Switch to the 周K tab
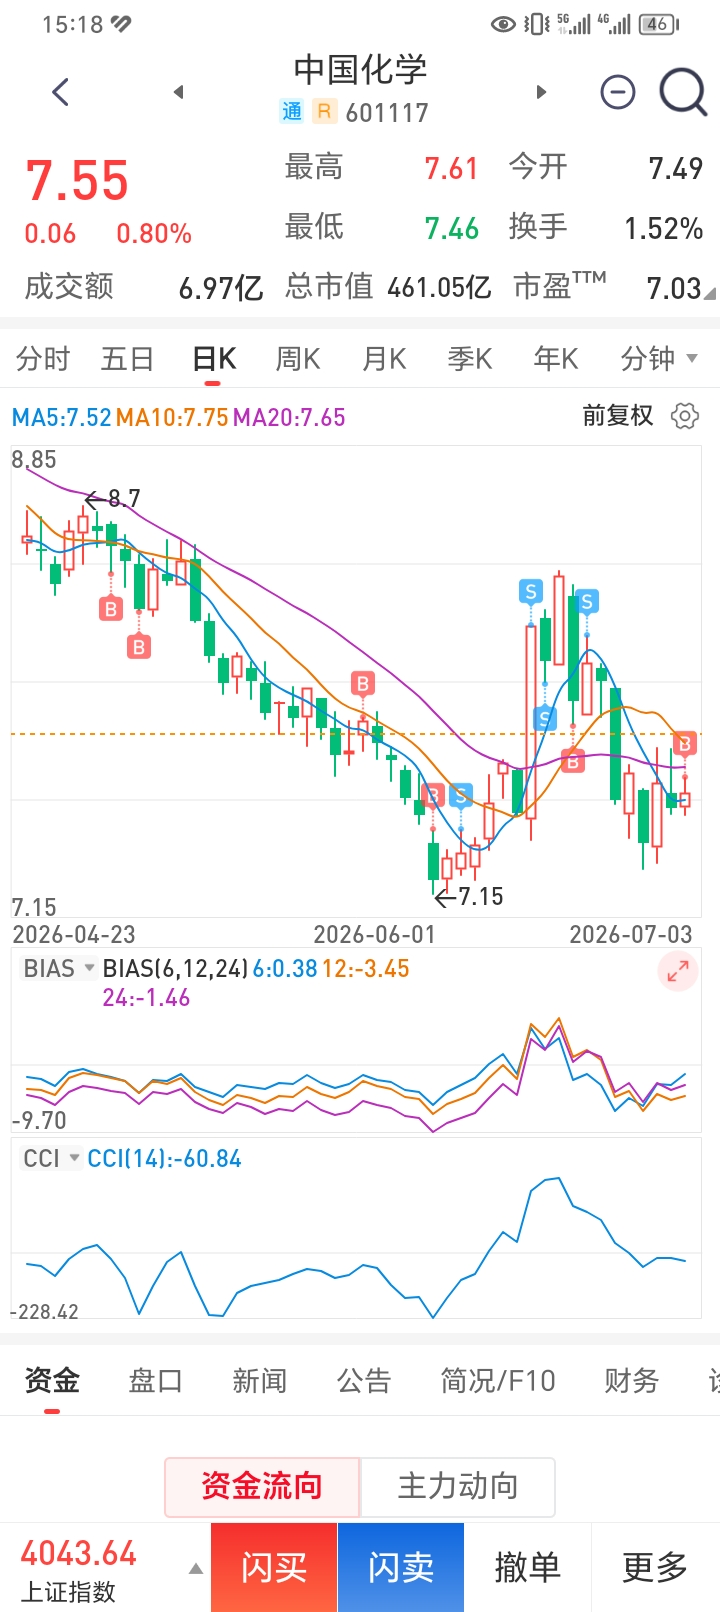This screenshot has height=1612, width=720. (x=297, y=358)
